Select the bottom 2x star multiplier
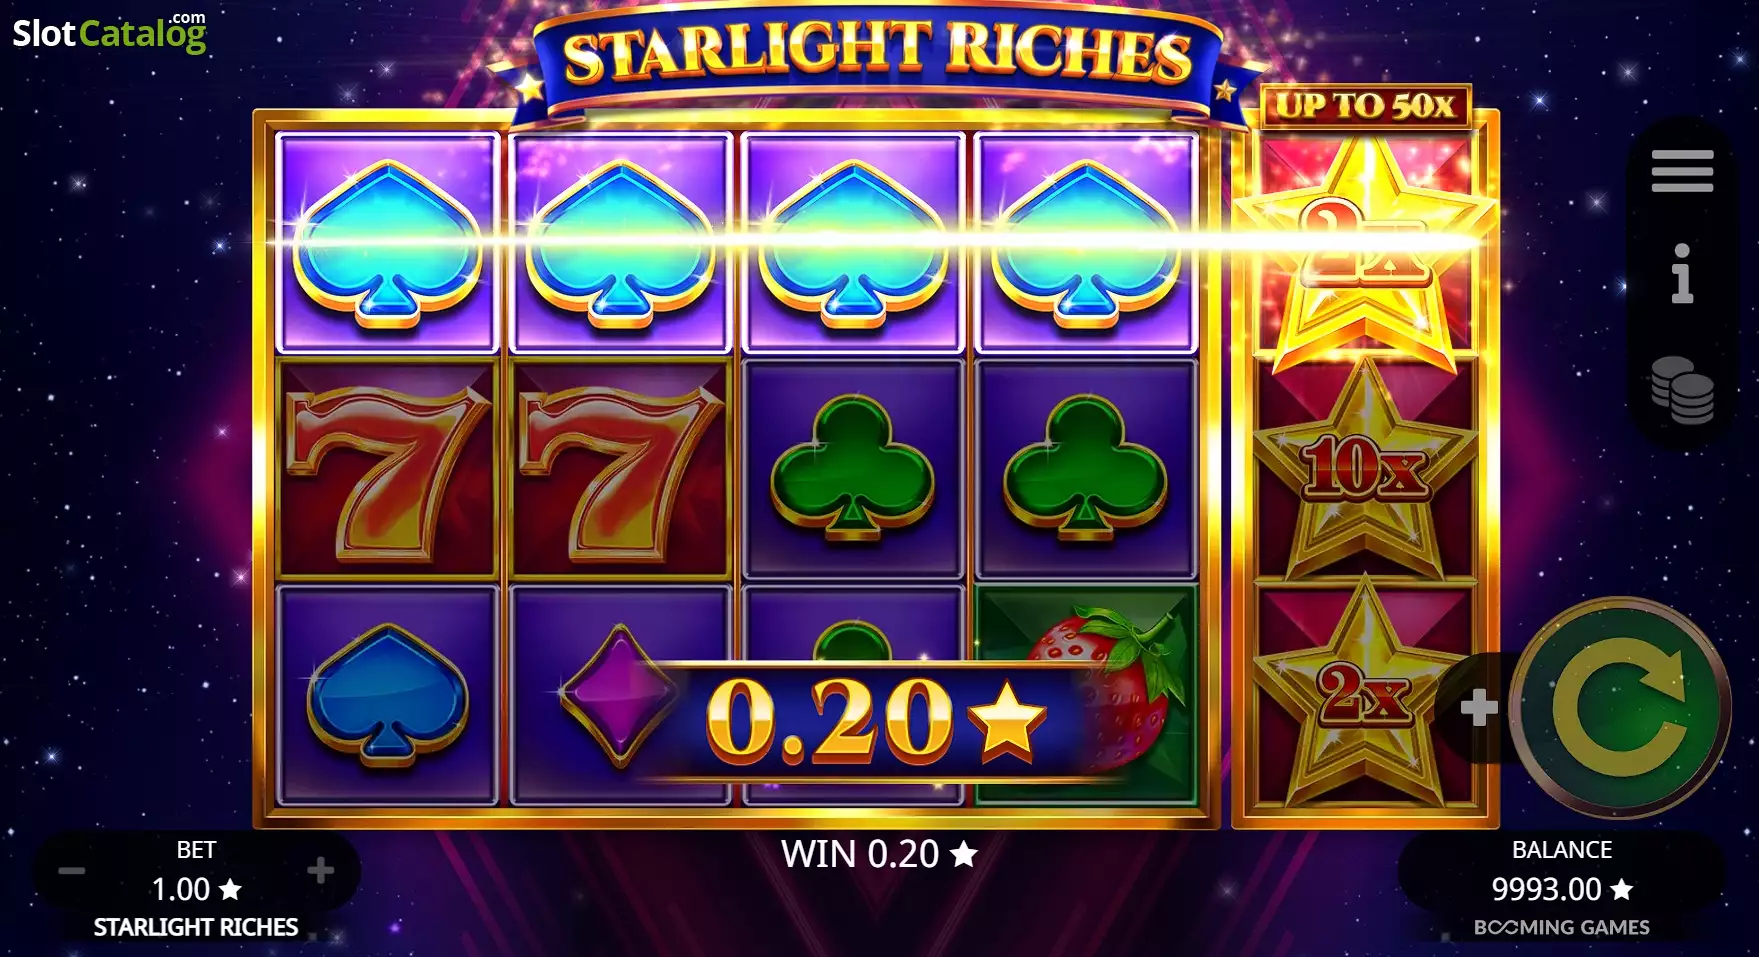Viewport: 1759px width, 957px height. (x=1365, y=692)
